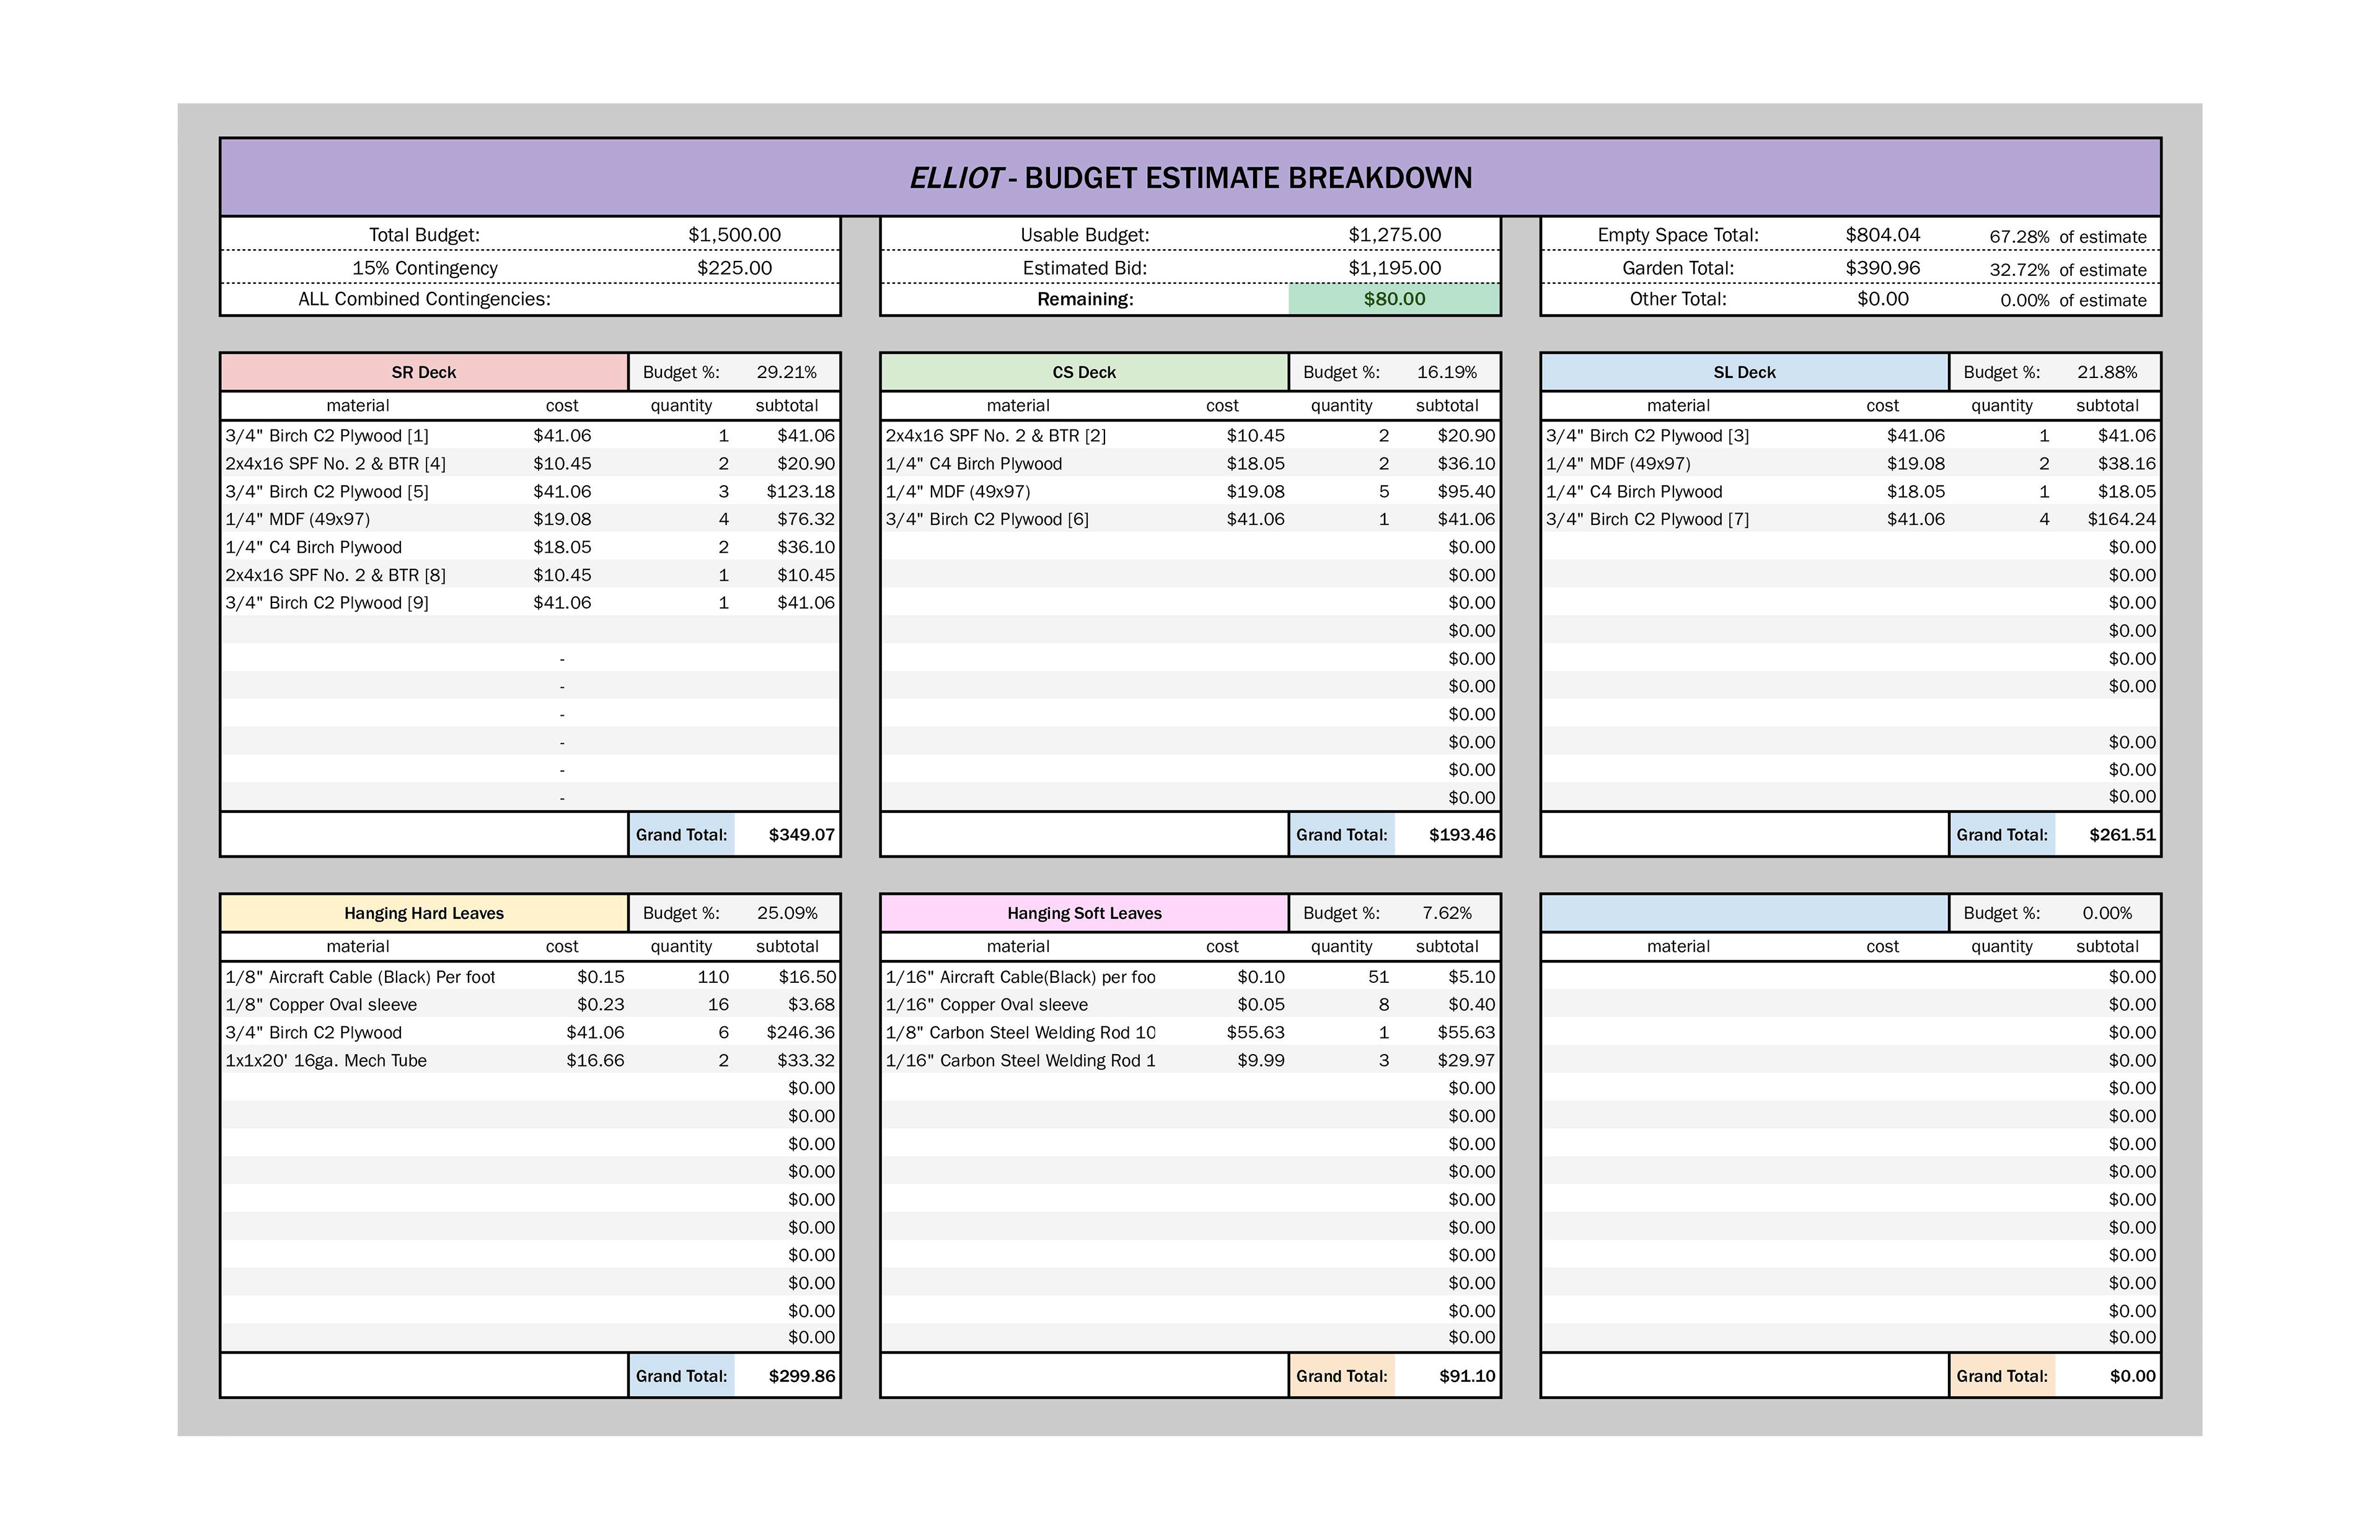The height and width of the screenshot is (1540, 2380).
Task: Click the green CS Deck header
Action: (x=1084, y=372)
